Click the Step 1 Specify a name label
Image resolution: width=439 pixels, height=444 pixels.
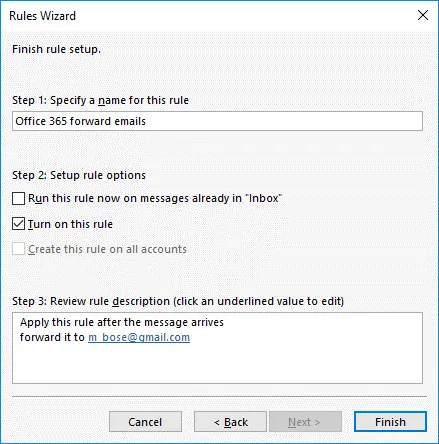click(x=100, y=100)
